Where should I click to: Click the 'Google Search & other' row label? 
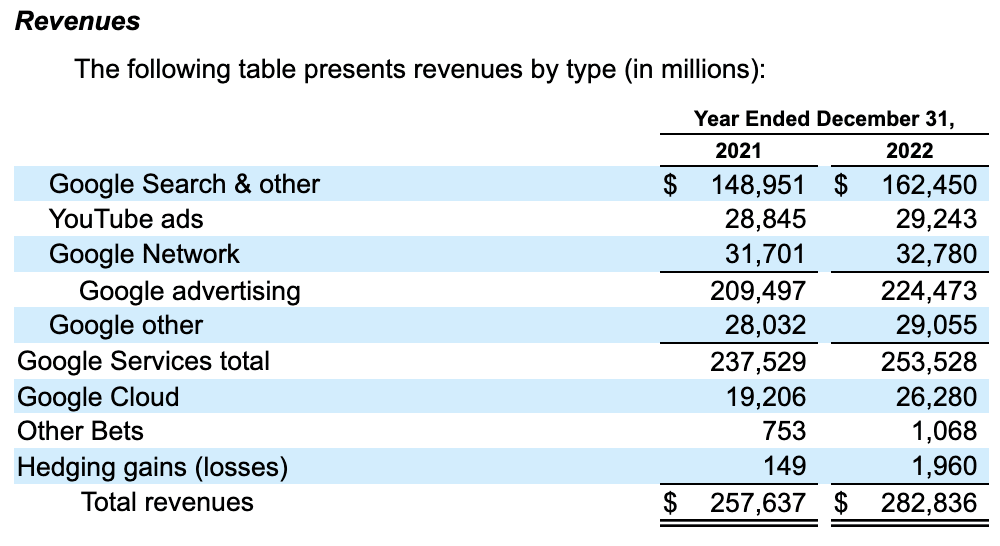coord(184,184)
